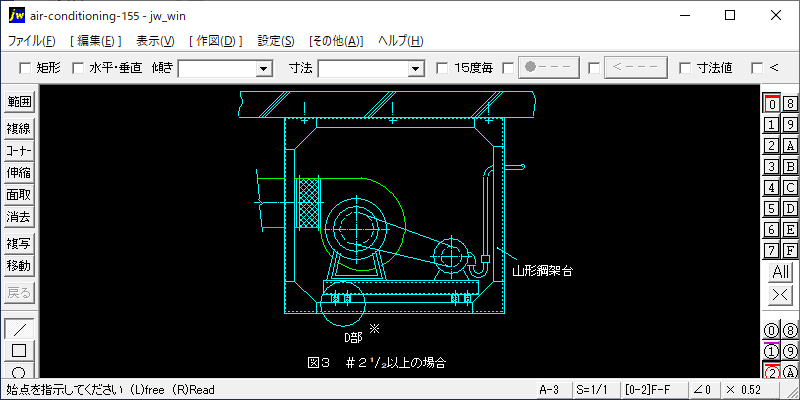The height and width of the screenshot is (400, 800).
Task: Select layer group circle 1
Action: [771, 352]
